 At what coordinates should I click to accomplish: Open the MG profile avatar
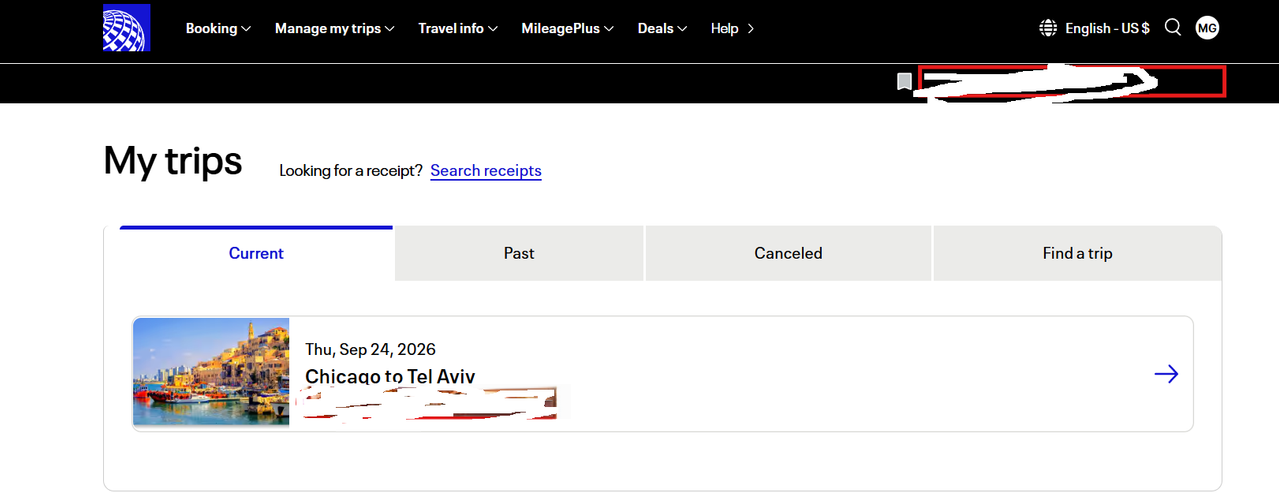pyautogui.click(x=1207, y=28)
